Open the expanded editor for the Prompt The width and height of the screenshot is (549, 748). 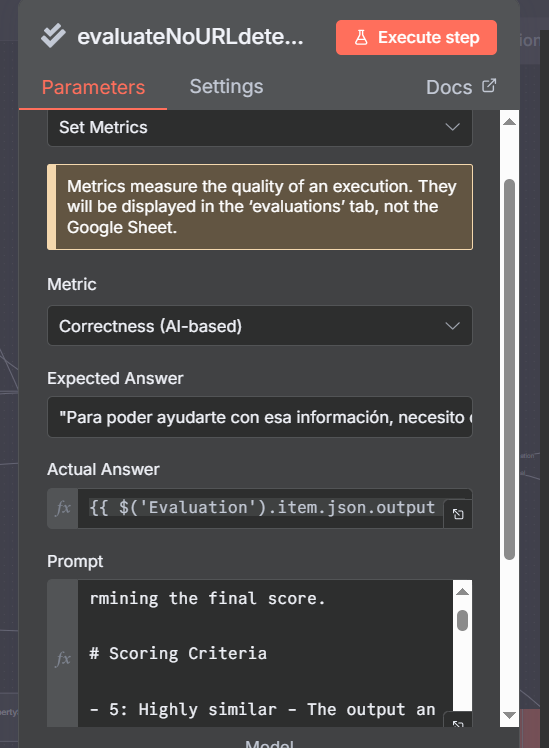tap(458, 722)
